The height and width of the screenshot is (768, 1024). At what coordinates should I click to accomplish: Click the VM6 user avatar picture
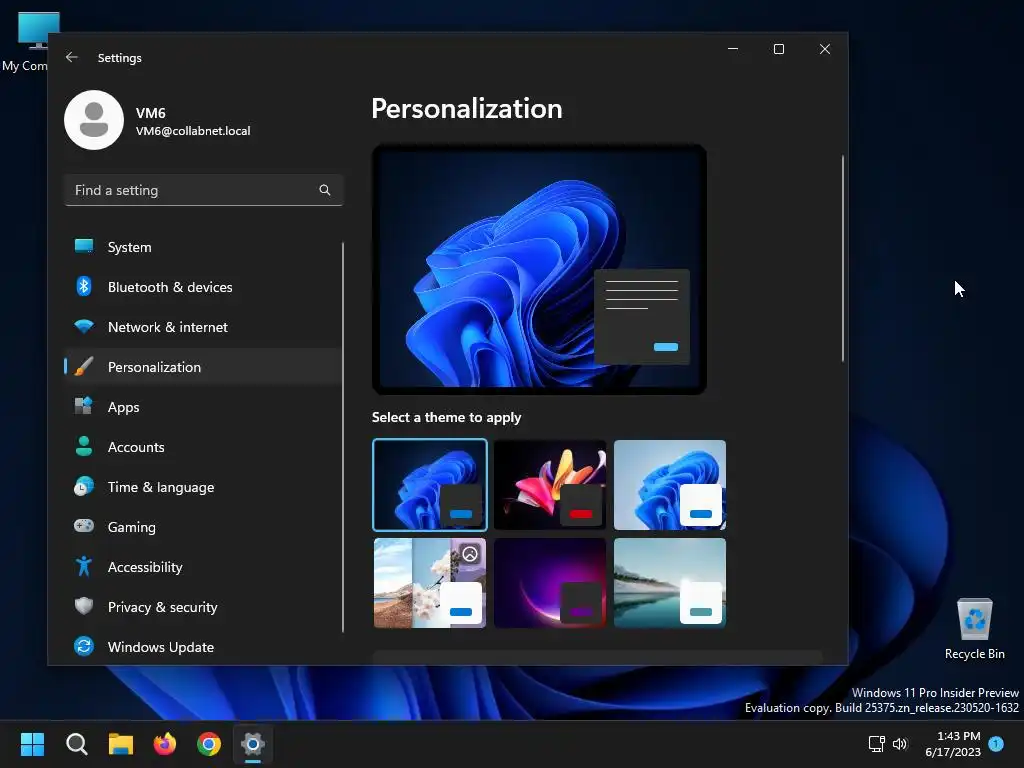[94, 120]
